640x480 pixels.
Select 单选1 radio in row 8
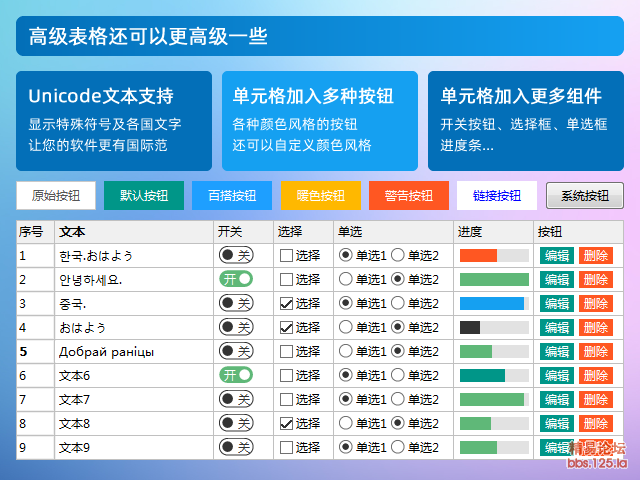coord(345,423)
